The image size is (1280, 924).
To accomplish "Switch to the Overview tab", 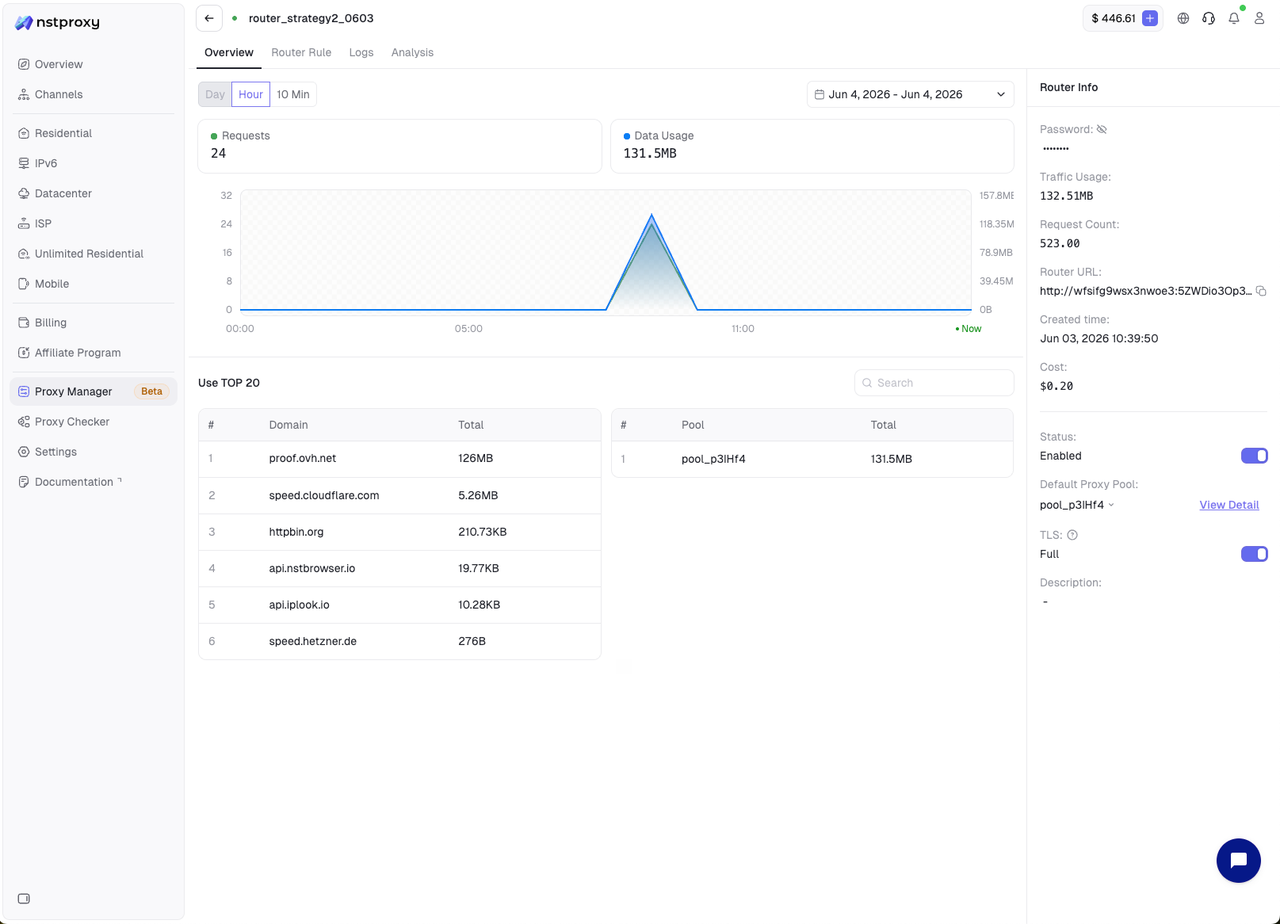I will [x=229, y=52].
